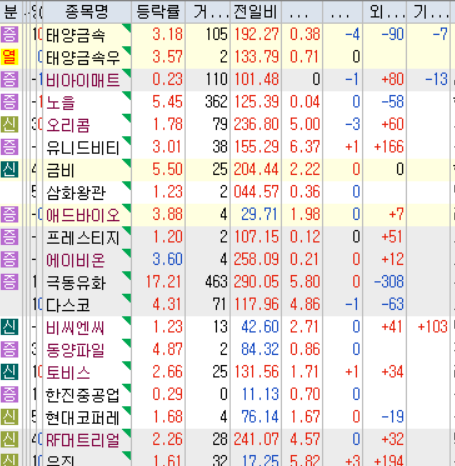Click the +103 value on 비씨엔씨 row
Screen dimensions: 455x466
coord(433,327)
